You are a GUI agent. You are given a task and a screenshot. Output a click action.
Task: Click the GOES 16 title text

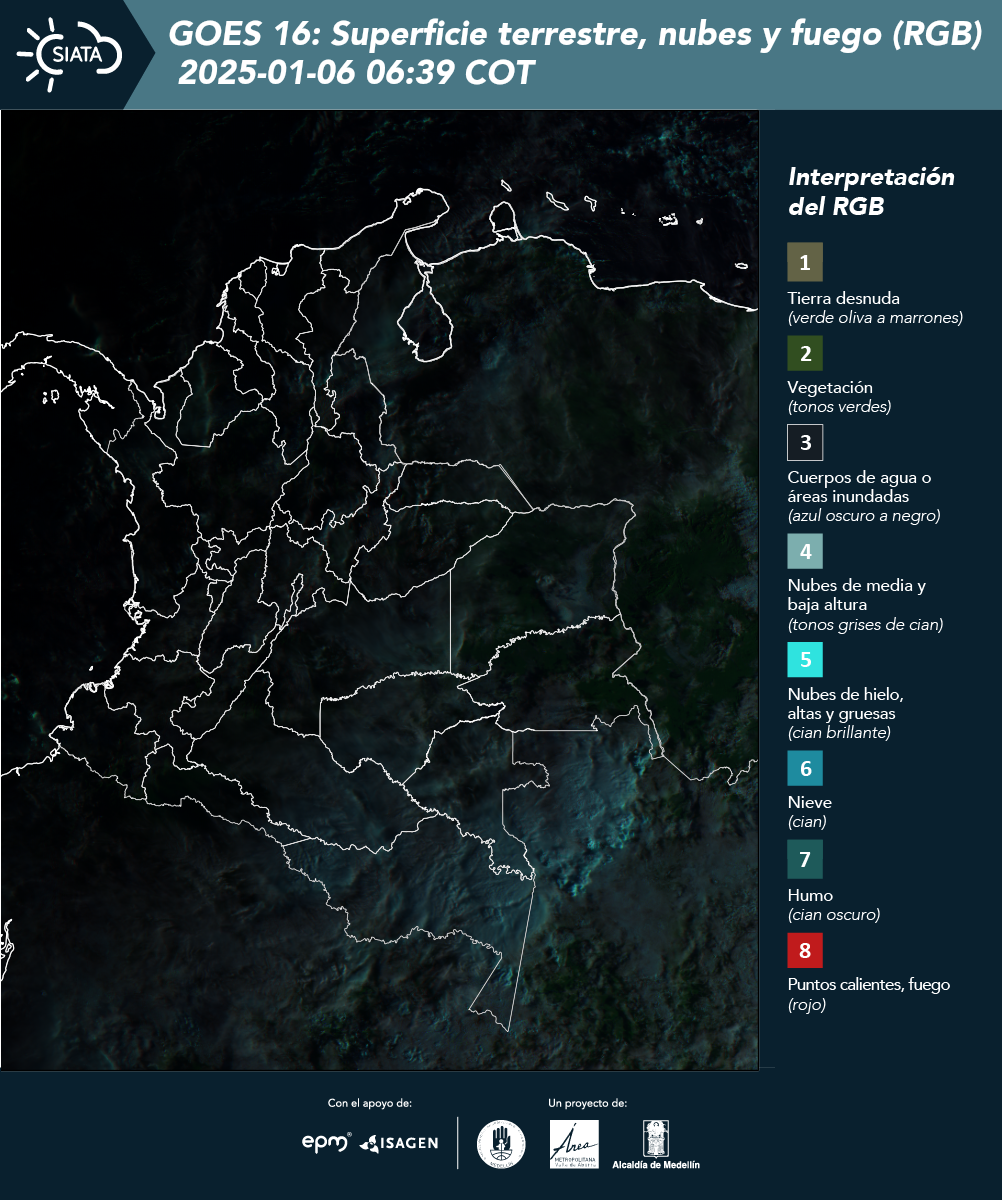coord(576,35)
